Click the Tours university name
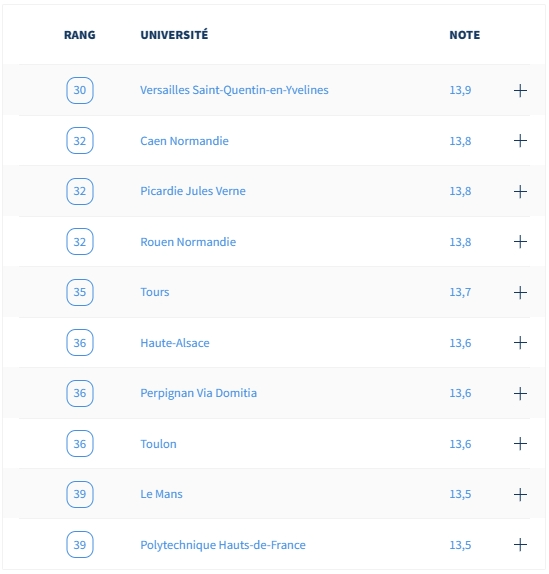The width and height of the screenshot is (549, 574). [x=155, y=292]
